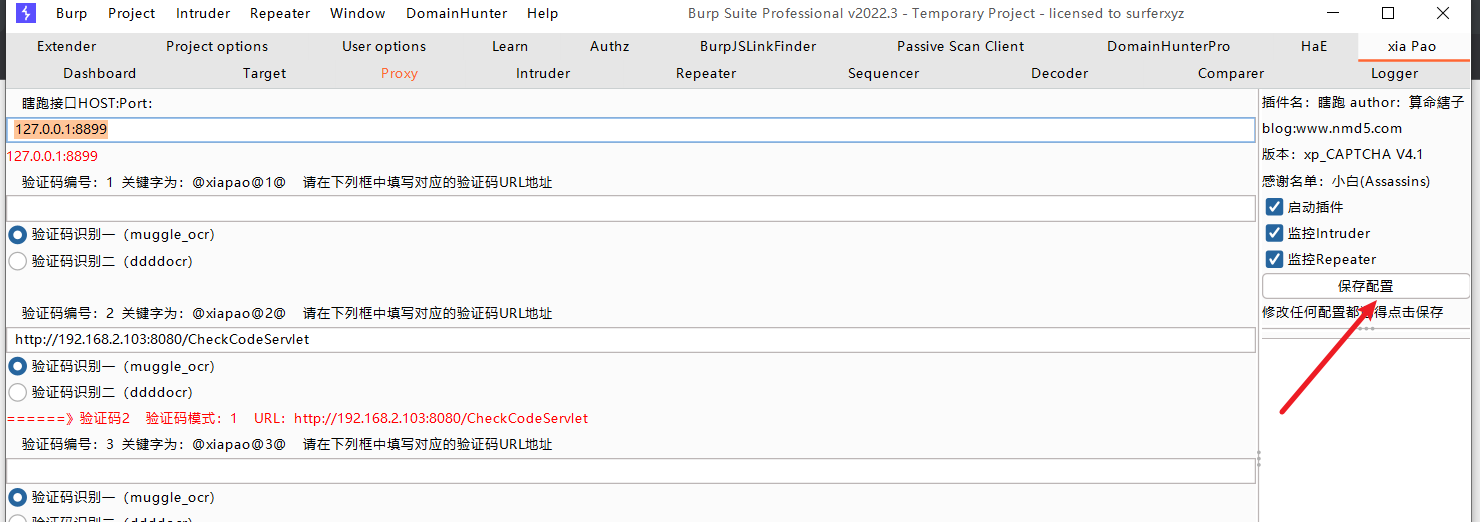Minimize the Burp Suite window
This screenshot has height=522, width=1480.
[x=1333, y=13]
